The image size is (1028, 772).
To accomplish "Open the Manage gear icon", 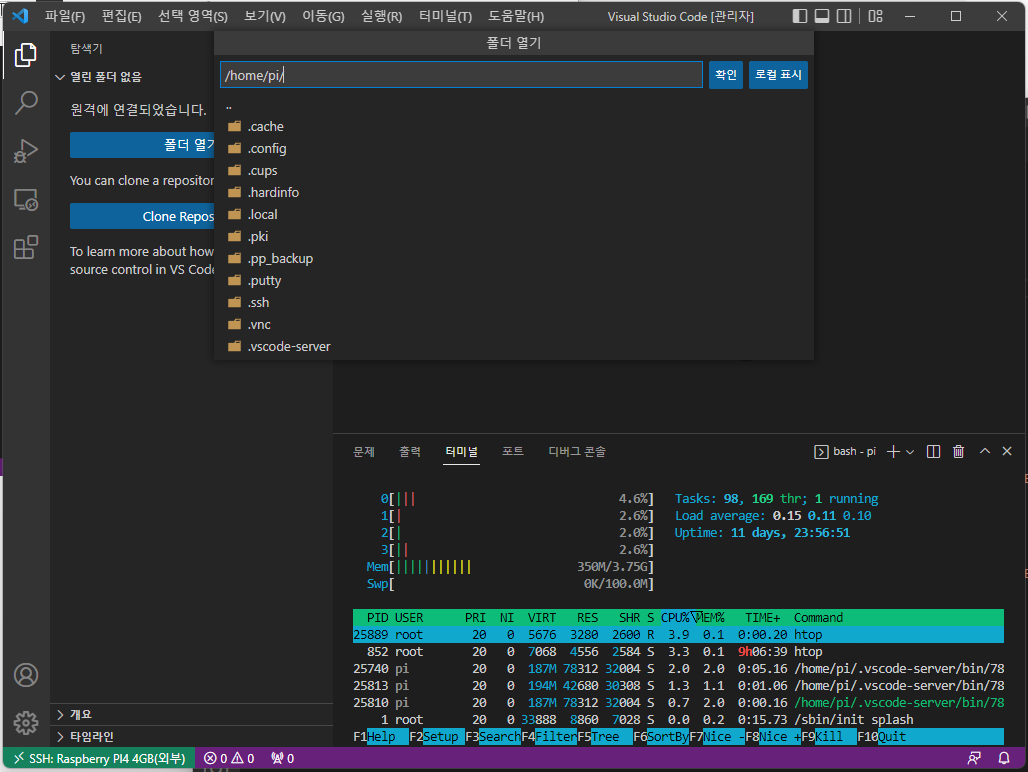I will 26,723.
